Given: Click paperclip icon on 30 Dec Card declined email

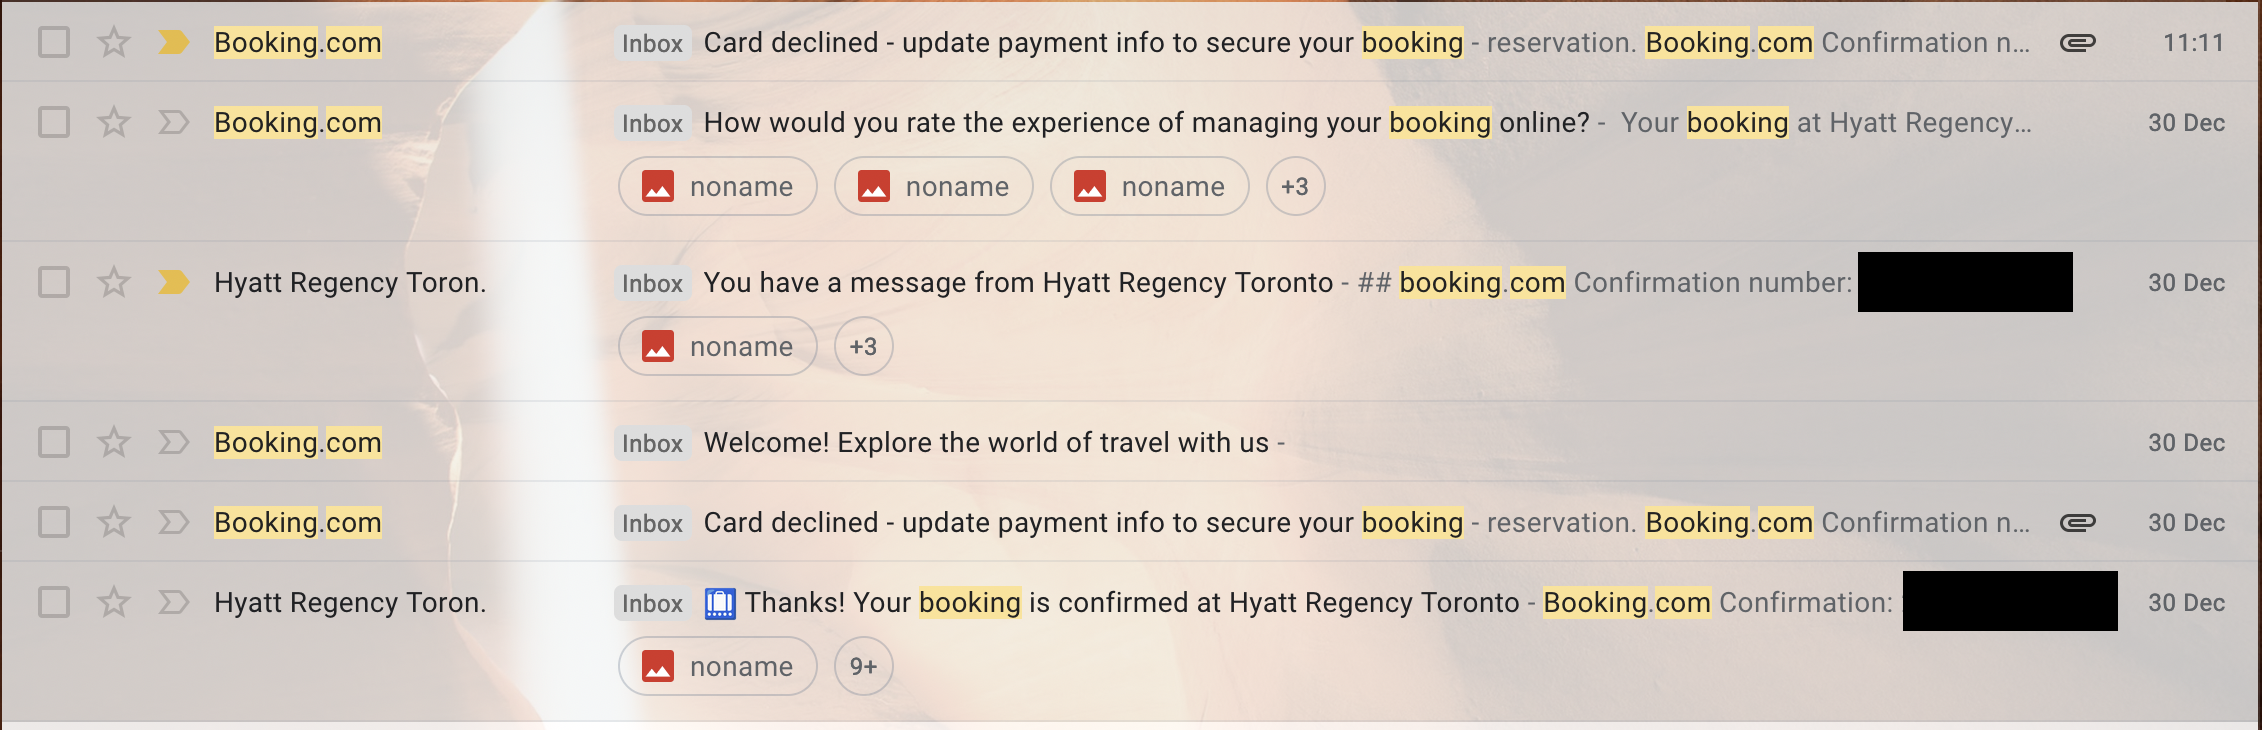Looking at the screenshot, I should coord(2077,523).
